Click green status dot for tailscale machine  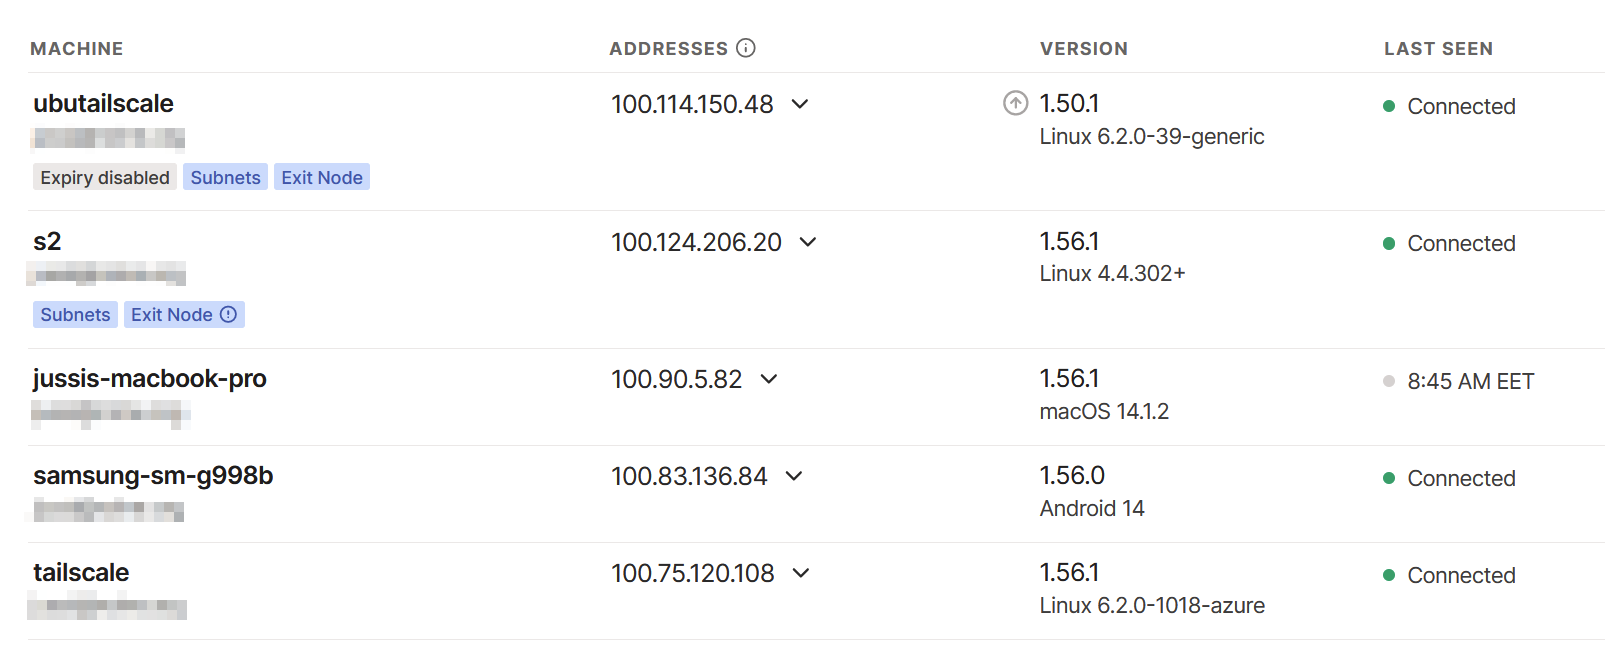[x=1389, y=575]
